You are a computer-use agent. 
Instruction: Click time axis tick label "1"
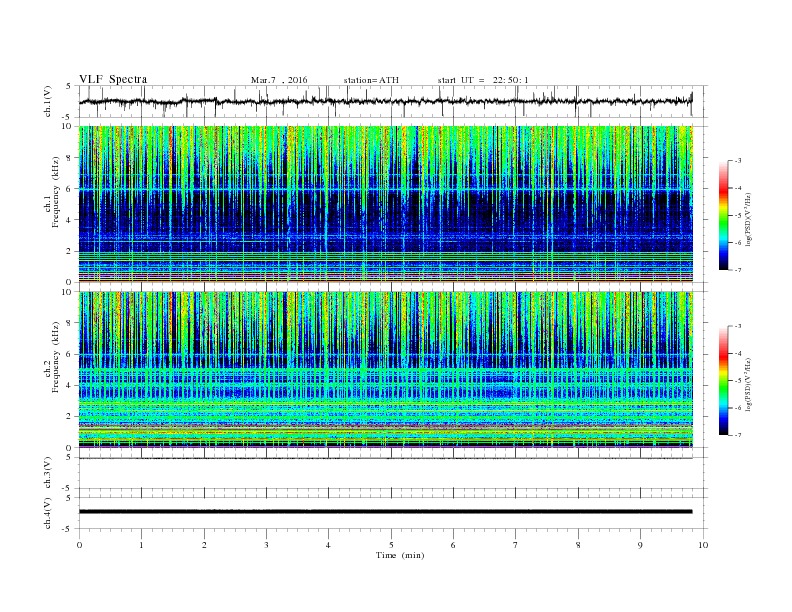pyautogui.click(x=141, y=545)
